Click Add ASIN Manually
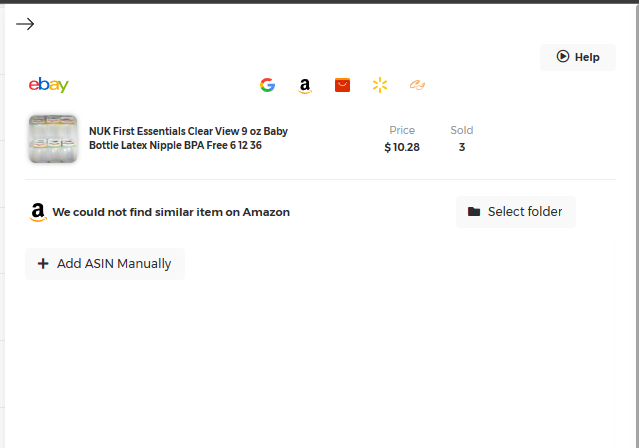Image resolution: width=639 pixels, height=448 pixels. [105, 264]
